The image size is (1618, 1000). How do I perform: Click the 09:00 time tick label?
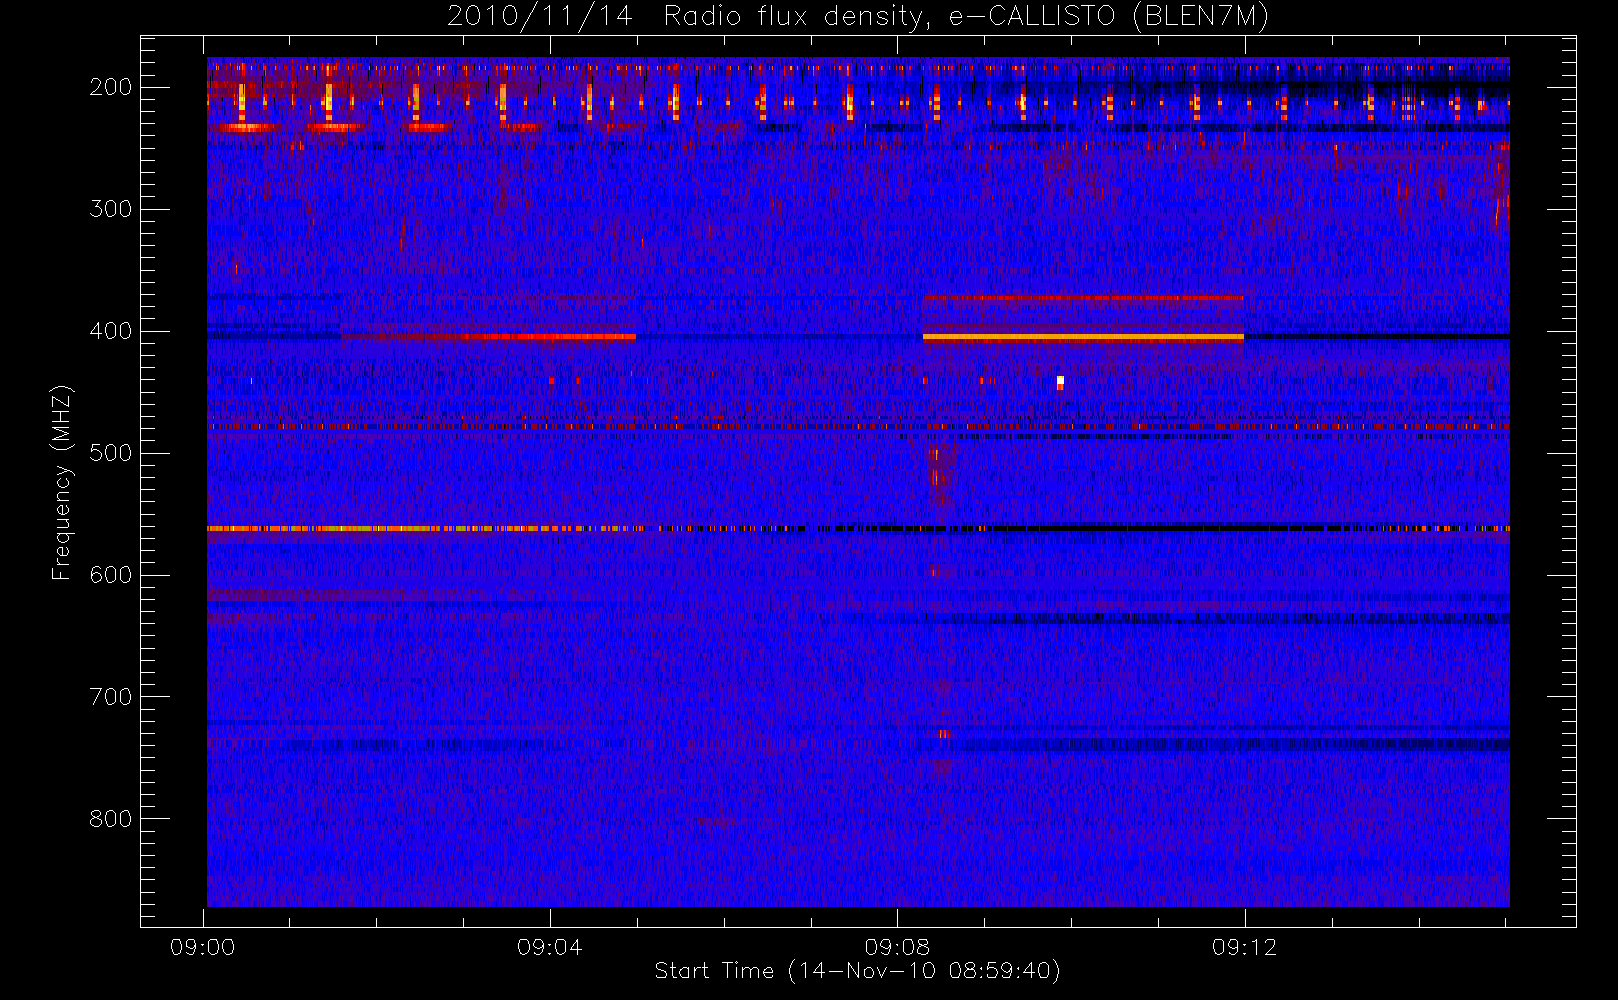coord(203,947)
